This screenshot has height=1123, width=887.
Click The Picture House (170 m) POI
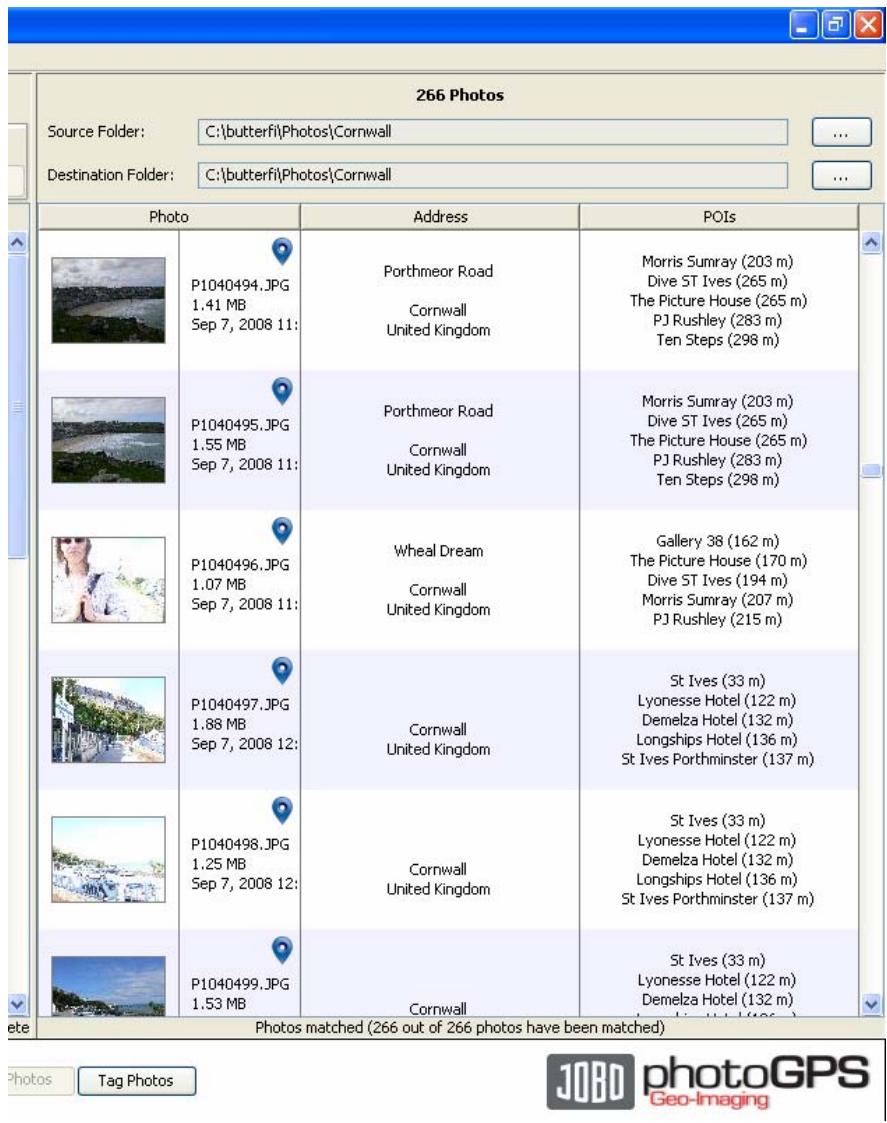pyautogui.click(x=718, y=561)
